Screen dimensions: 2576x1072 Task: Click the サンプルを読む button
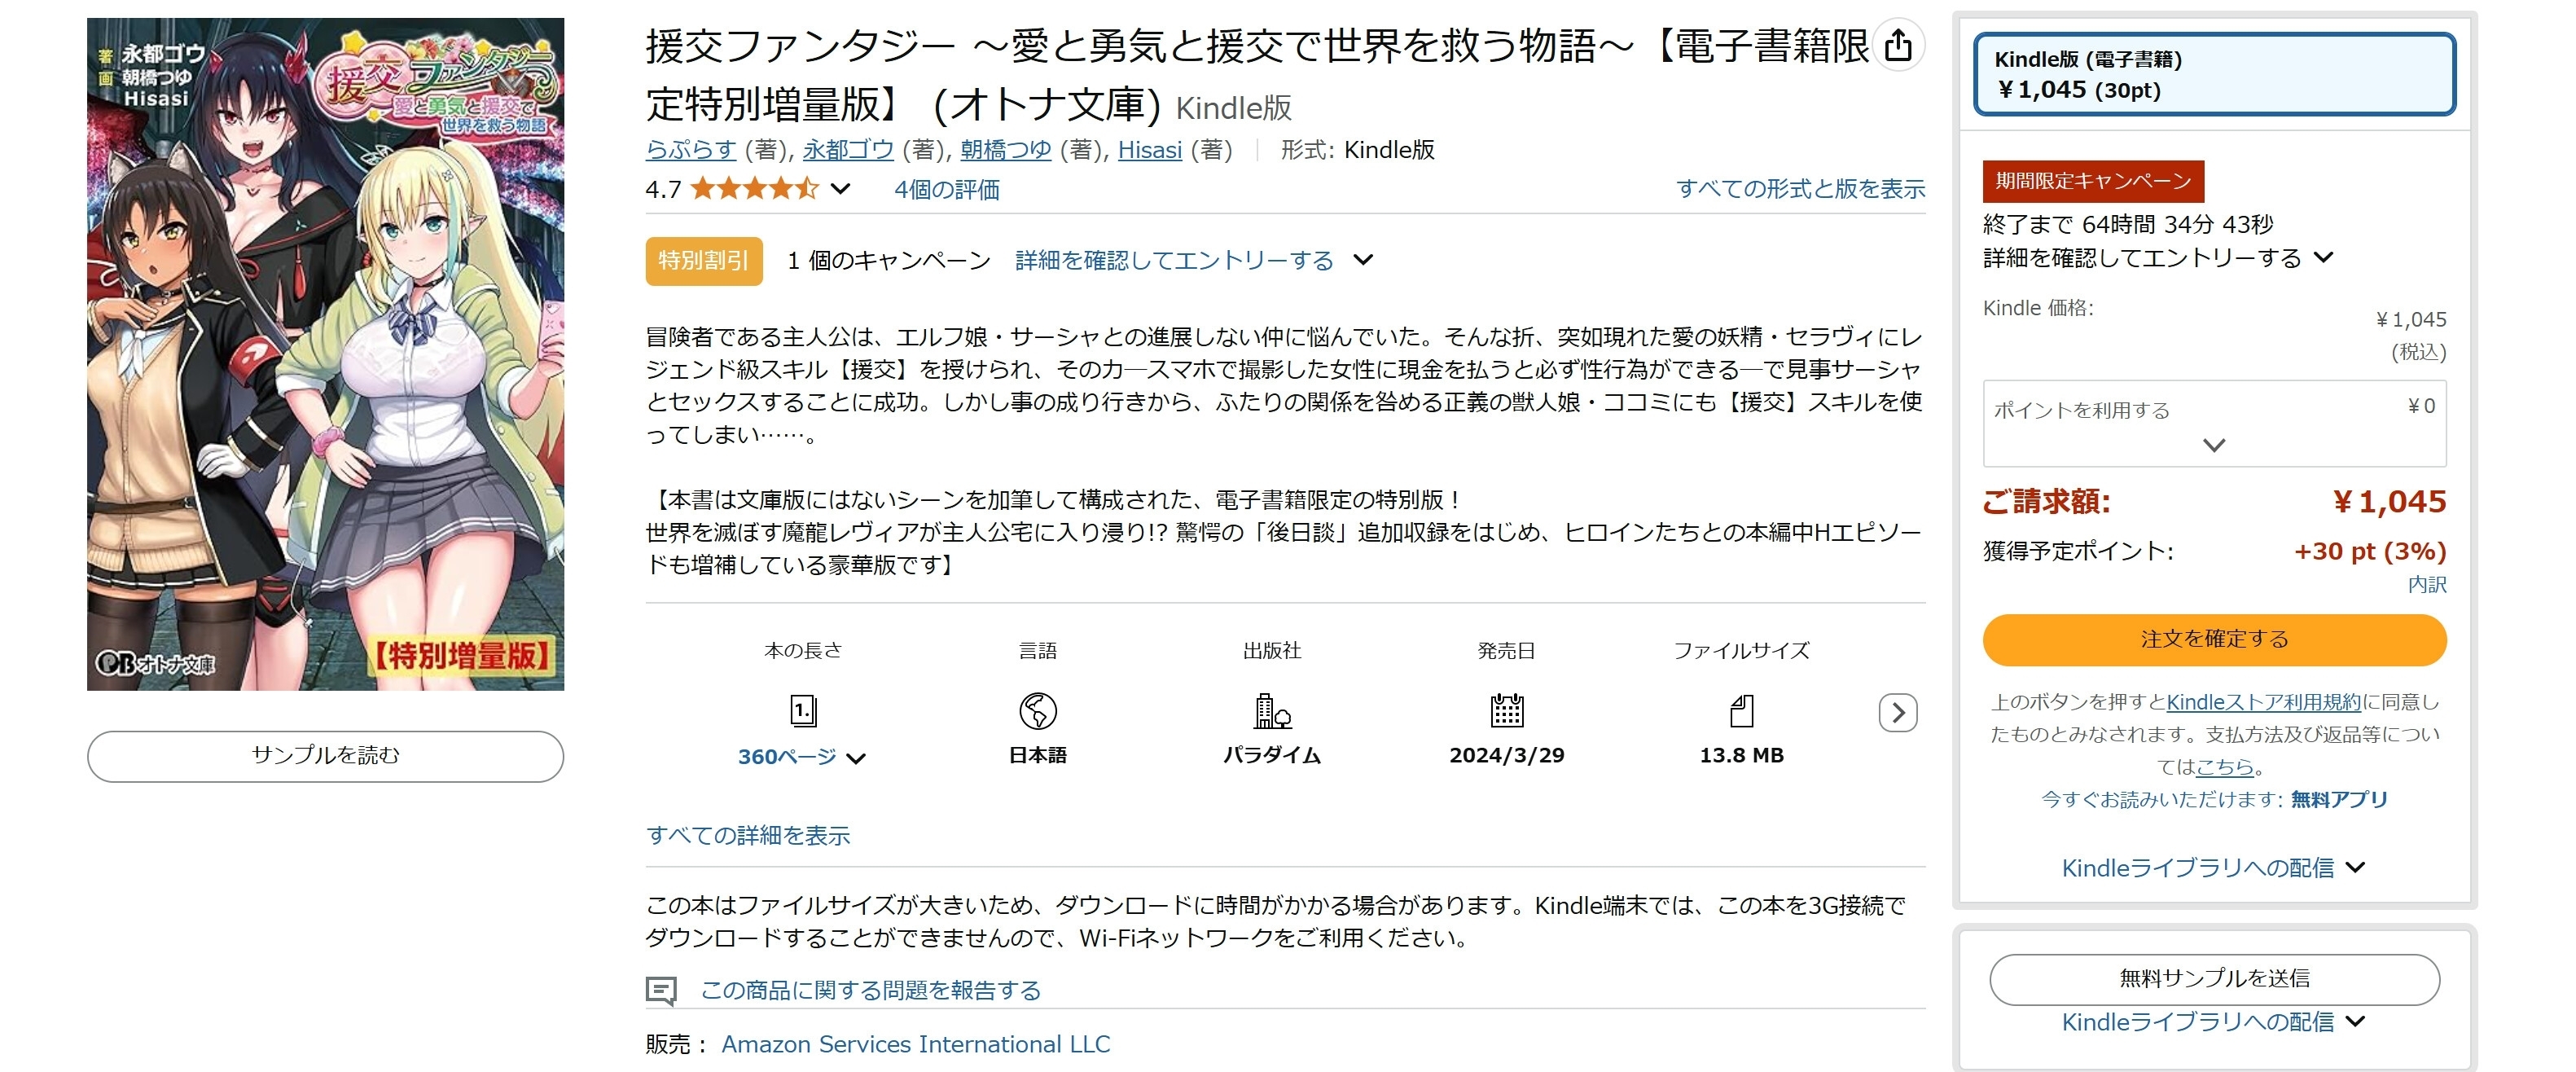tap(325, 756)
